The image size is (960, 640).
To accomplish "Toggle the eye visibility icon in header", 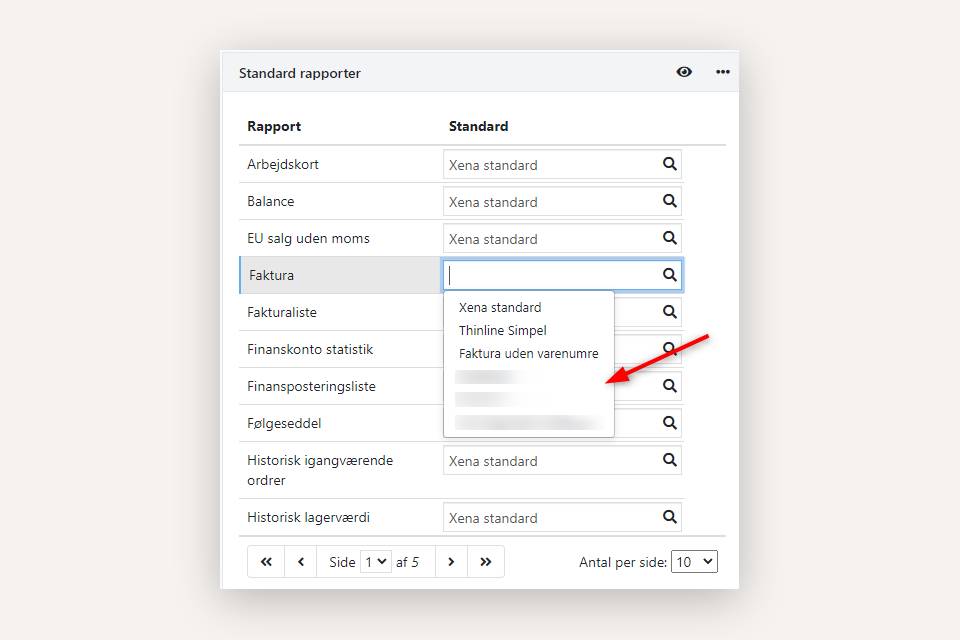I will coord(684,72).
